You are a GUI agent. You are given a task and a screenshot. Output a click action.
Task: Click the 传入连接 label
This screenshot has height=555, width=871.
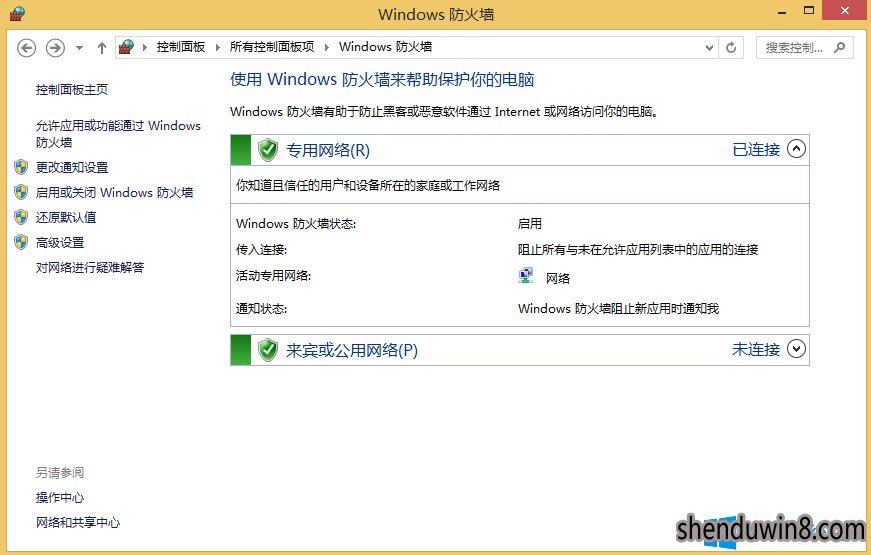click(x=261, y=249)
